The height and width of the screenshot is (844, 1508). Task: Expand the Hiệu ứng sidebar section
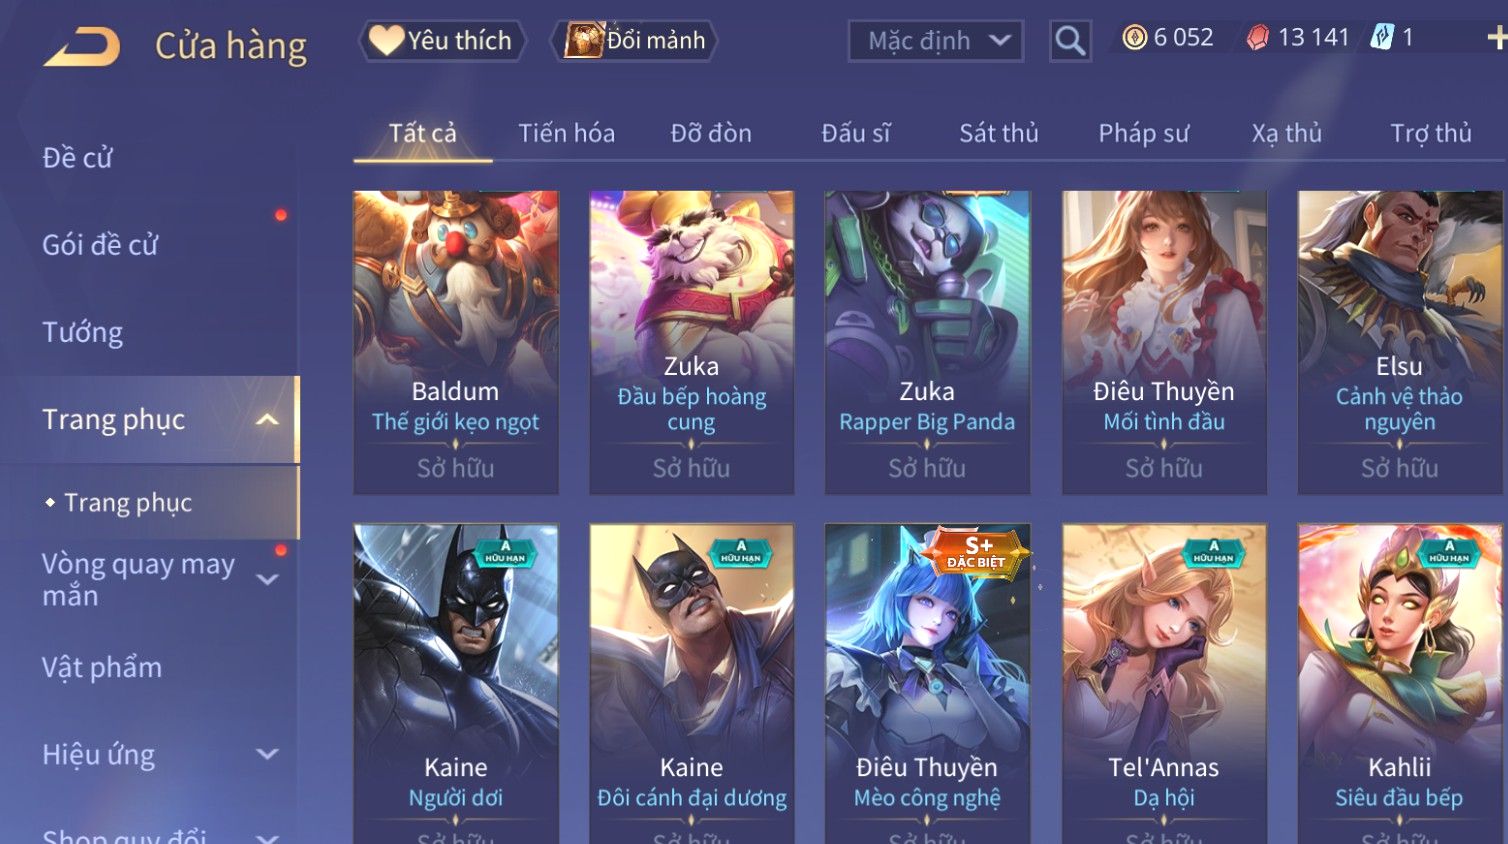pyautogui.click(x=267, y=754)
